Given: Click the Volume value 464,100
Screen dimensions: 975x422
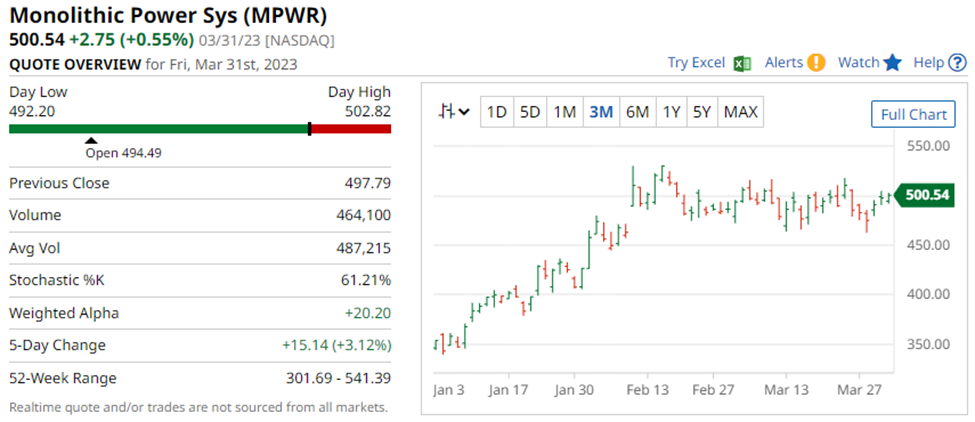Looking at the screenshot, I should point(365,216).
